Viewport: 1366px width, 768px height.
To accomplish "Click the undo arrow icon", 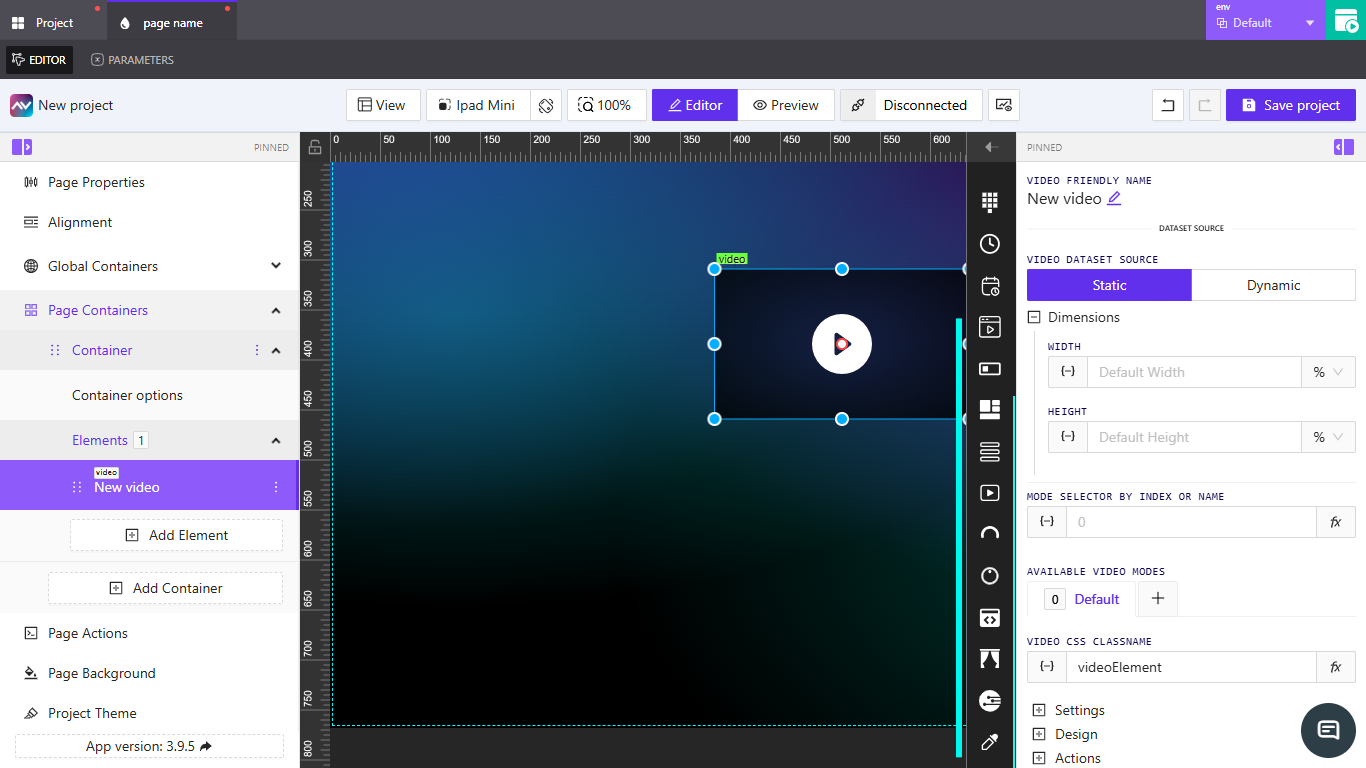I will [x=1167, y=105].
